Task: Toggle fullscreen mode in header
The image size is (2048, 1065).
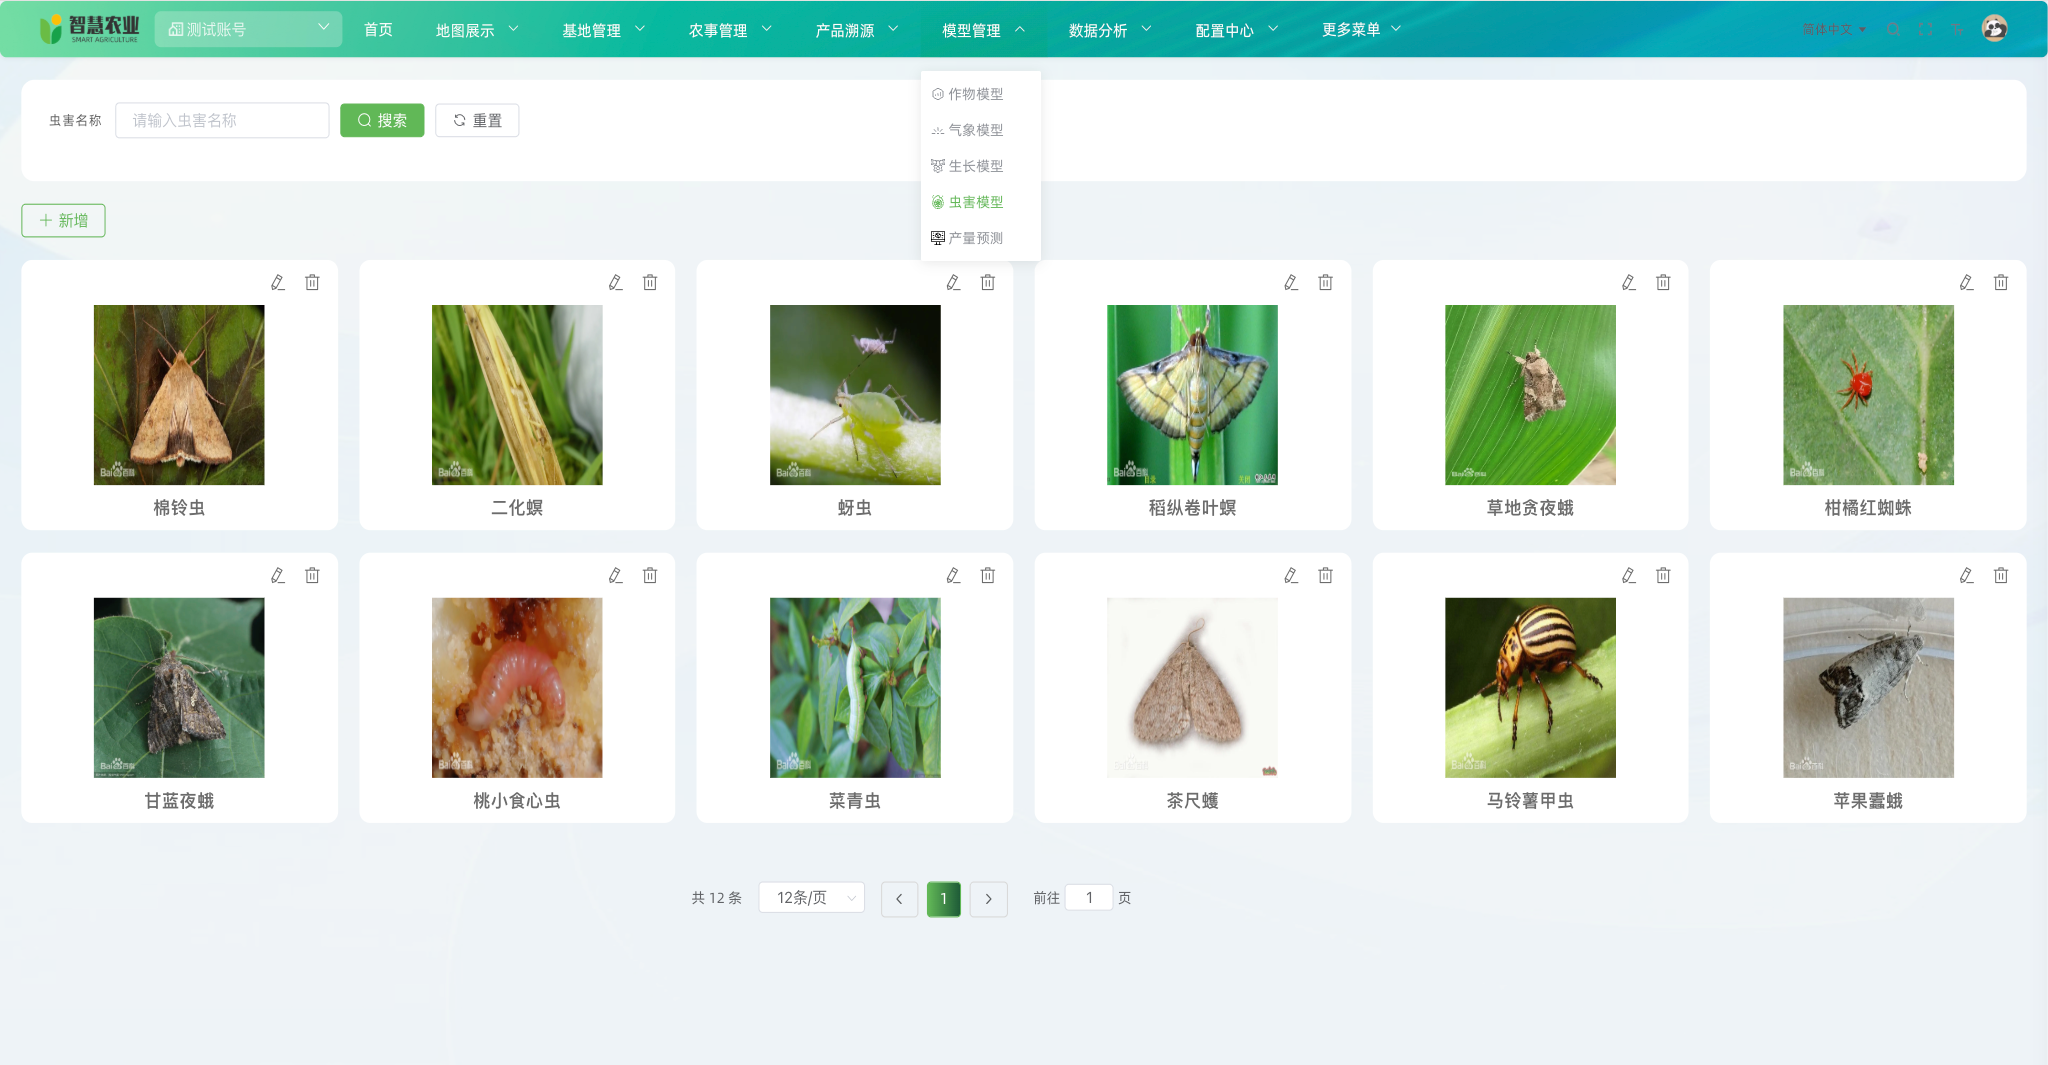Action: click(x=1926, y=30)
